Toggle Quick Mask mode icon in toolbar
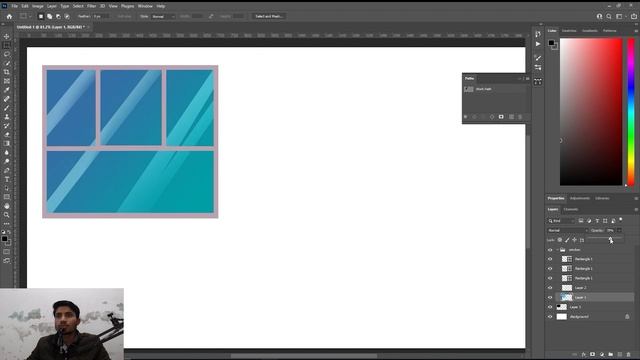The image size is (640, 360). click(x=7, y=252)
